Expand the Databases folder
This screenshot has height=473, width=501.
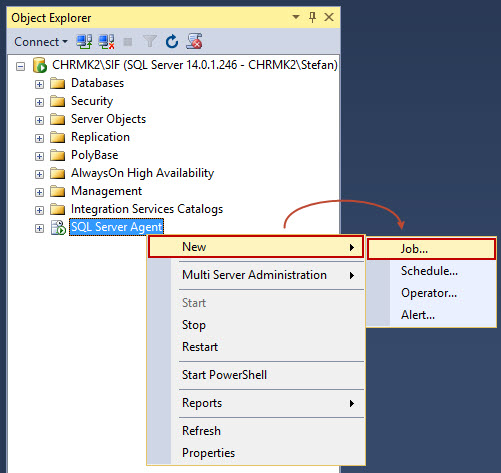[39, 84]
